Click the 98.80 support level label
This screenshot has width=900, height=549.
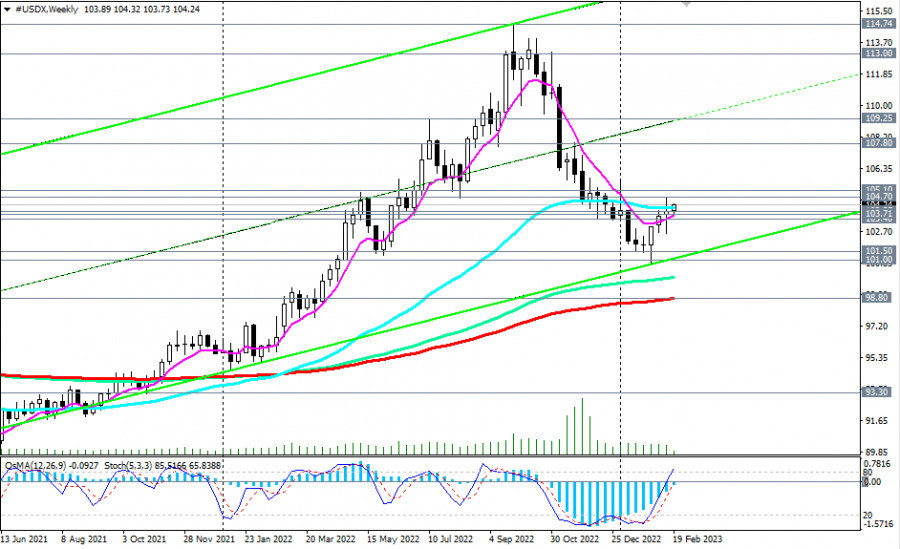coord(878,298)
